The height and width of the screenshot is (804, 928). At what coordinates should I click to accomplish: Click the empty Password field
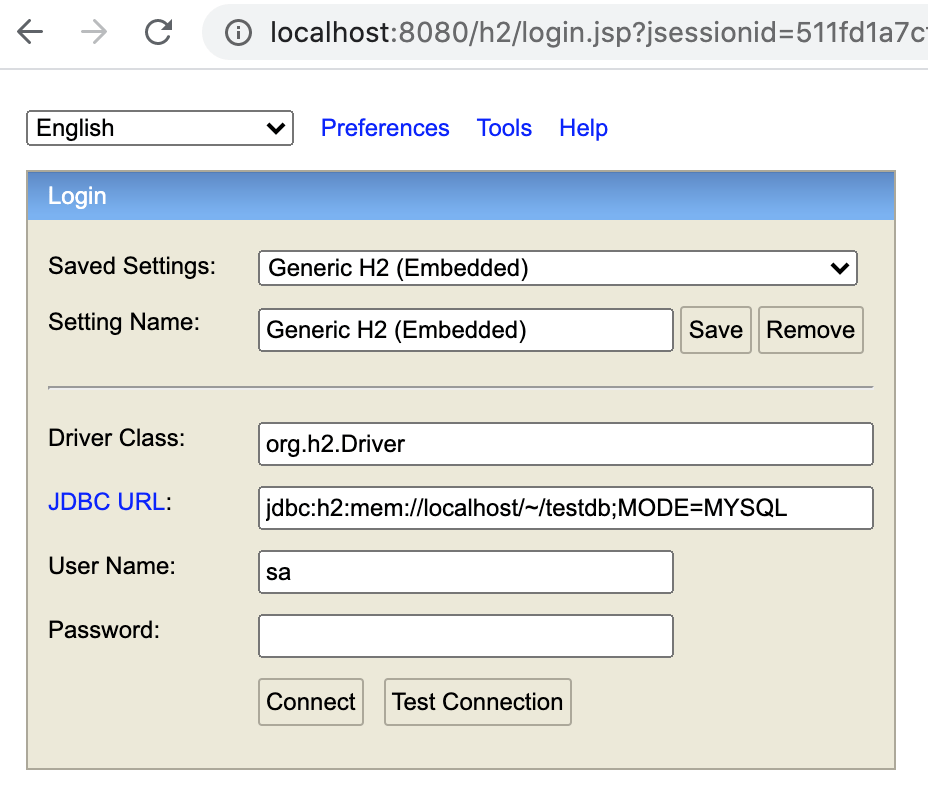click(x=465, y=636)
